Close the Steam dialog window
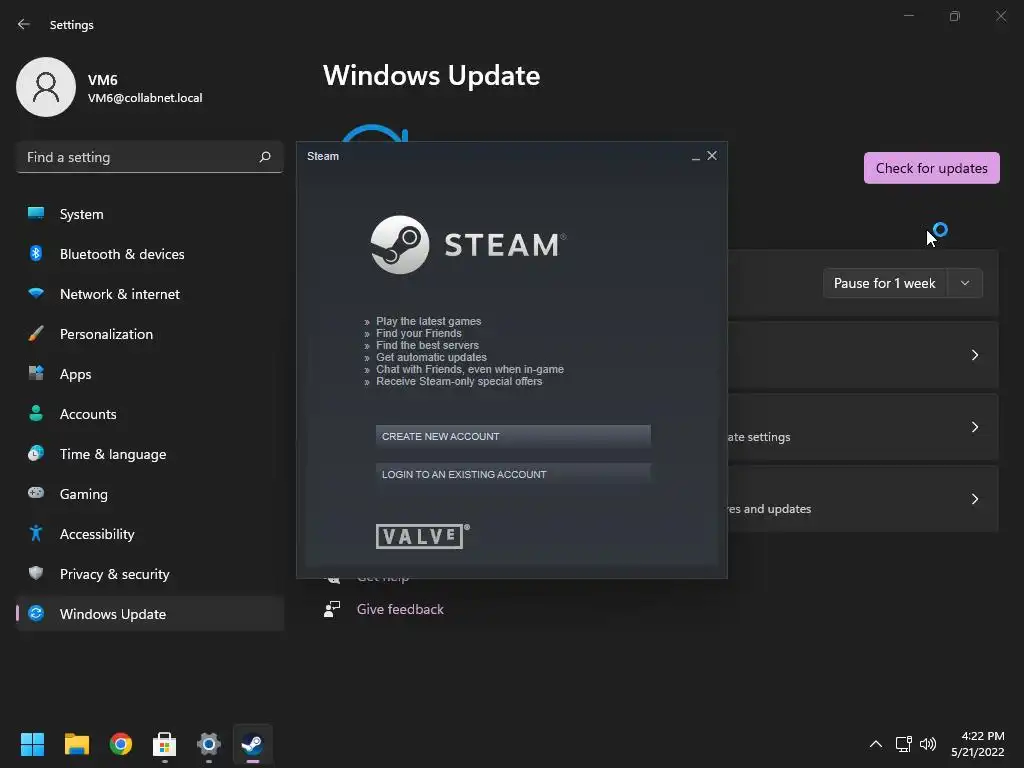Viewport: 1024px width, 768px height. click(712, 155)
